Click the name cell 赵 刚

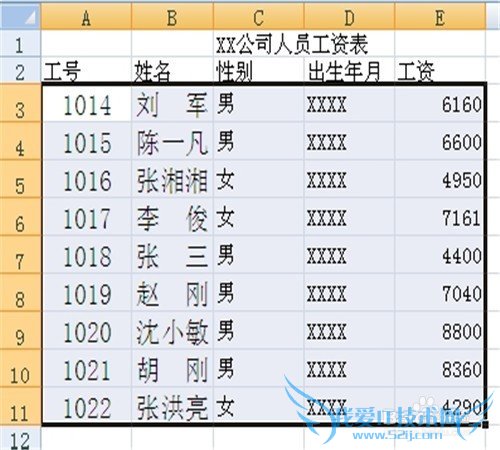tap(172, 293)
